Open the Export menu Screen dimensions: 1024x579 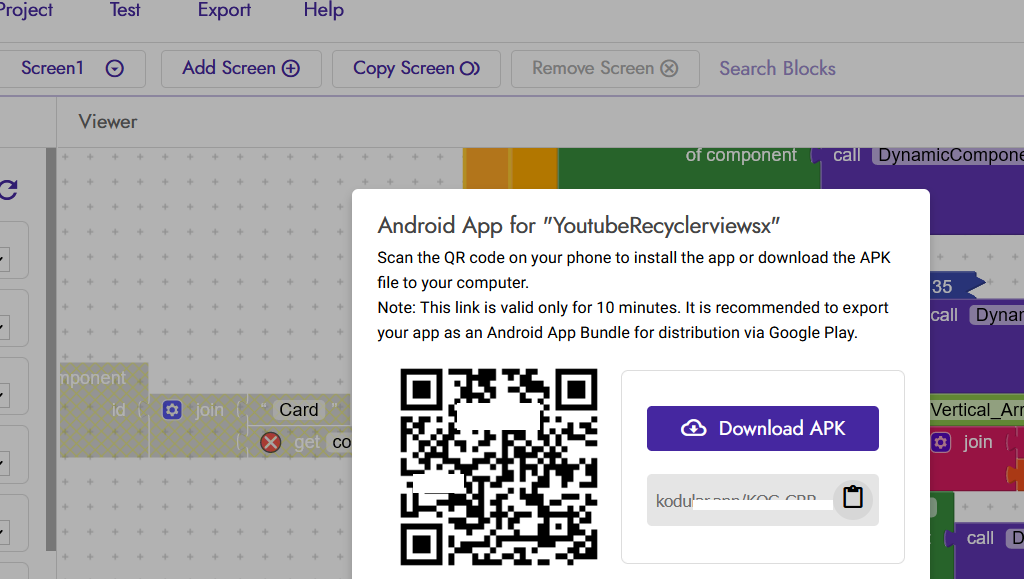[x=224, y=10]
